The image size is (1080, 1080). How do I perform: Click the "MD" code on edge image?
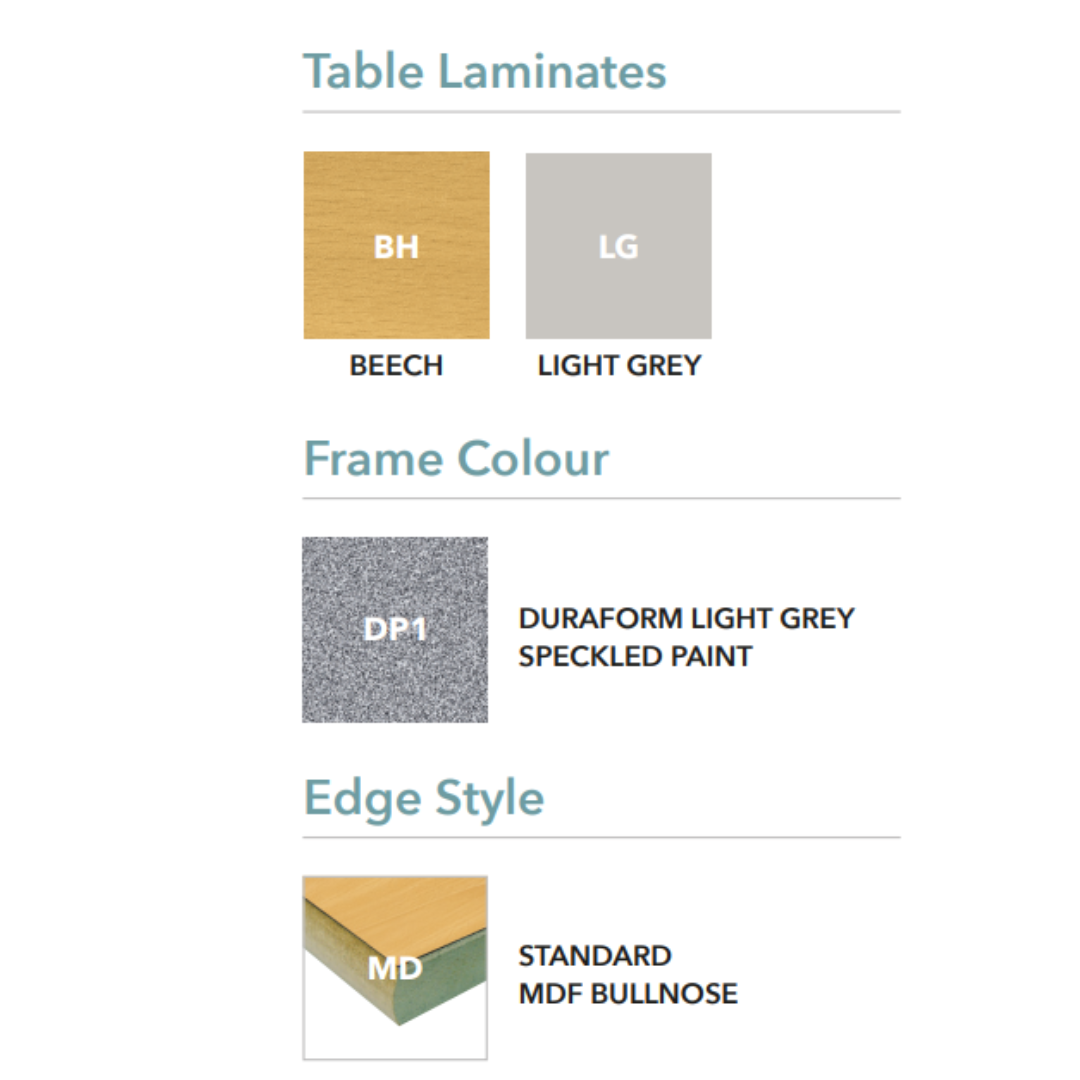tap(395, 968)
